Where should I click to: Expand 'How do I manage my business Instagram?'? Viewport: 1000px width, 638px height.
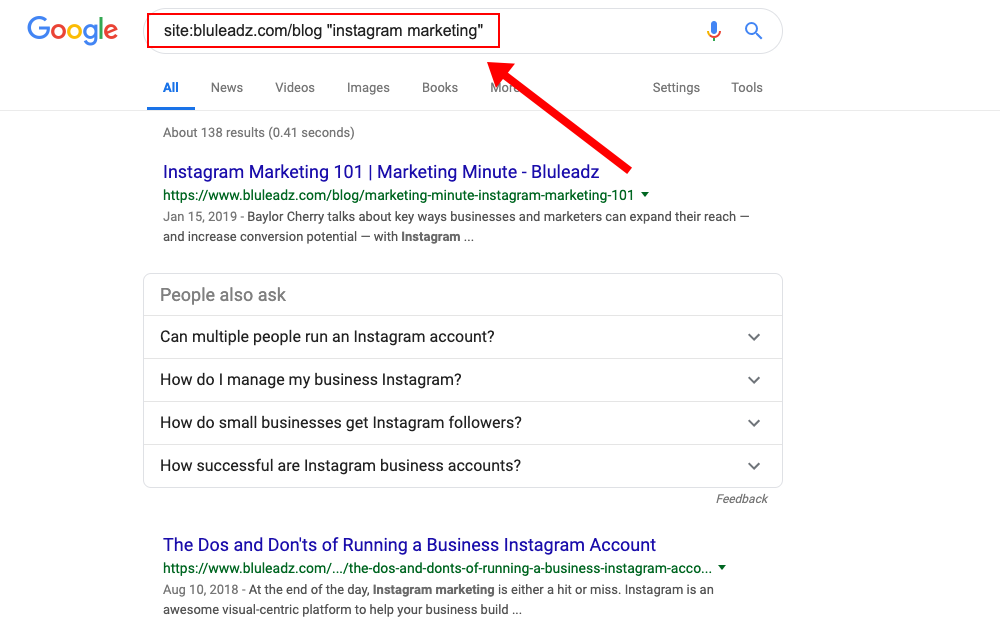click(463, 380)
